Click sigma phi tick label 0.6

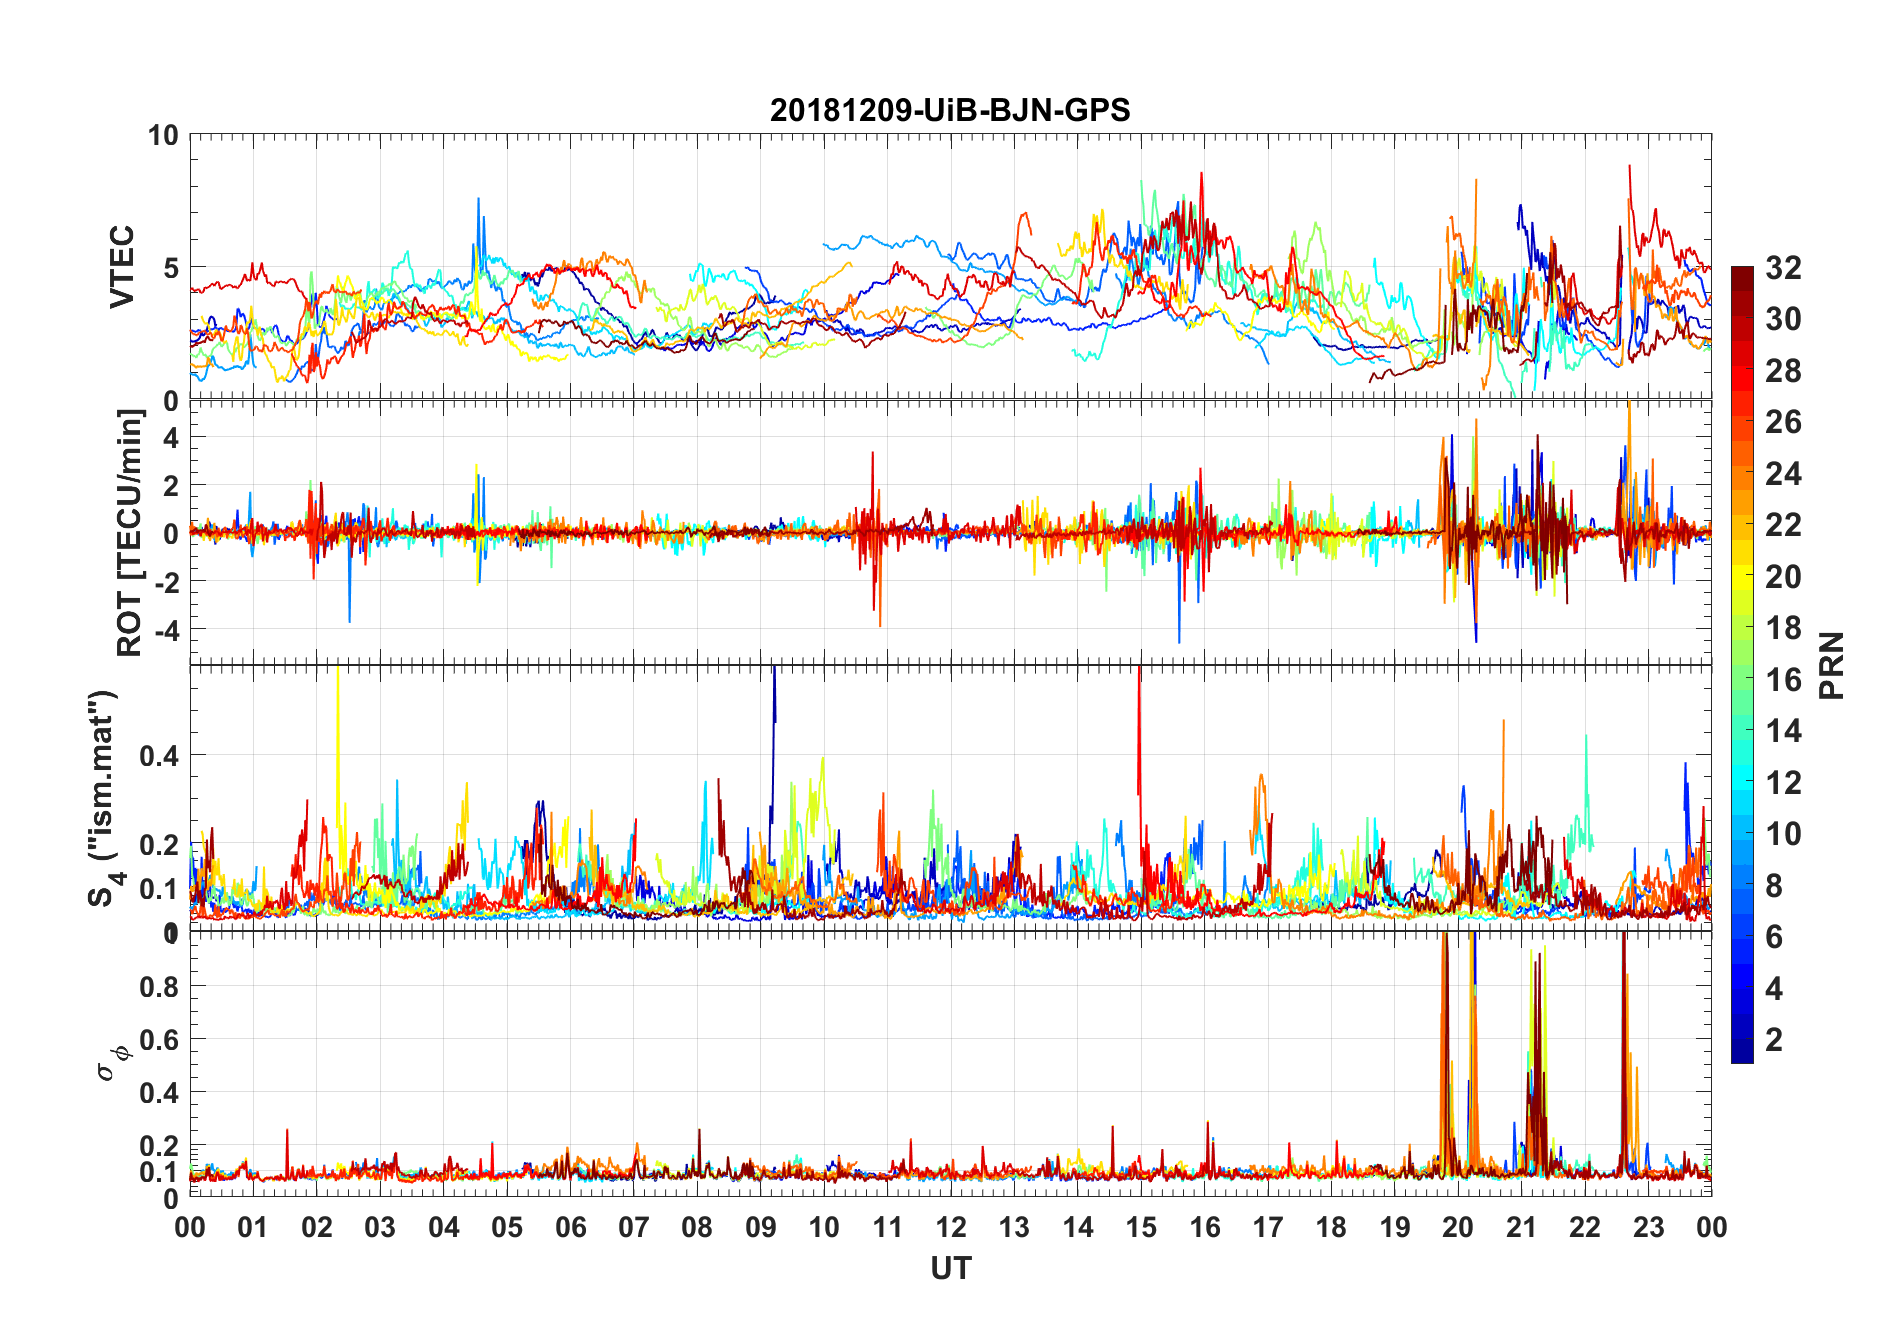click(159, 1040)
